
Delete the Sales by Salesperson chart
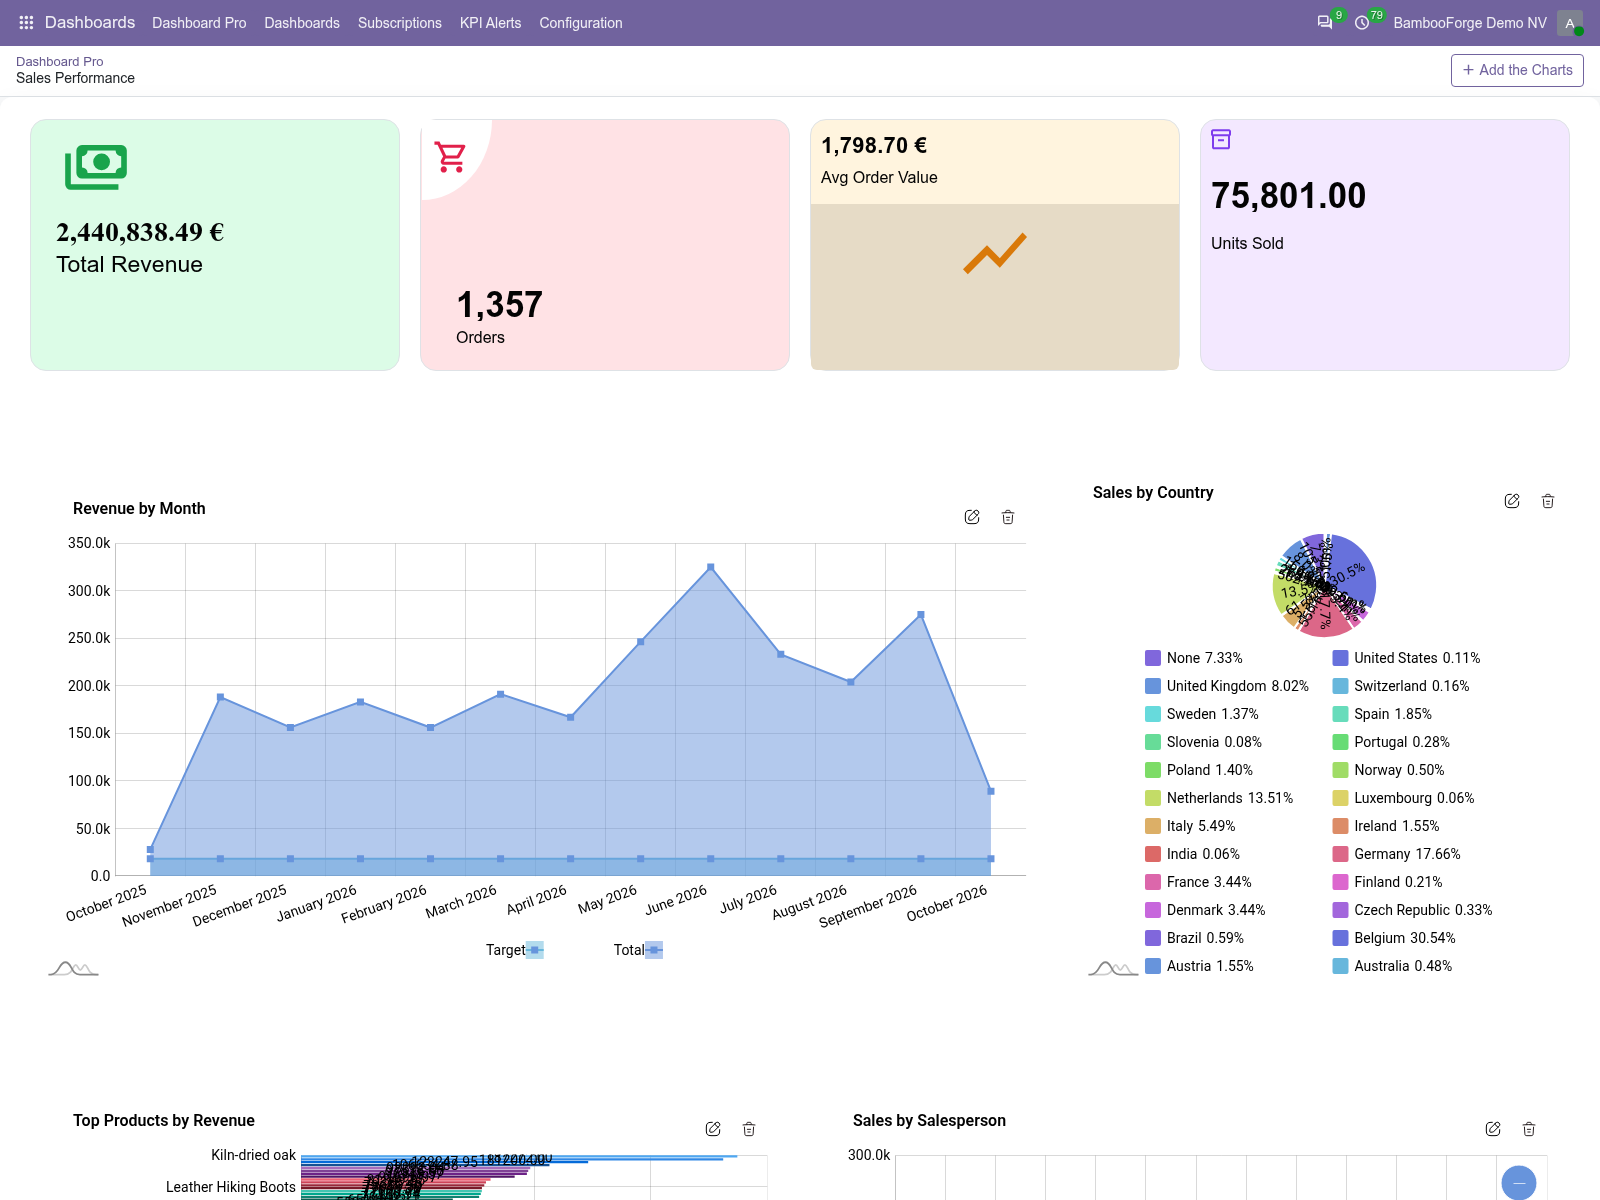(1529, 1129)
